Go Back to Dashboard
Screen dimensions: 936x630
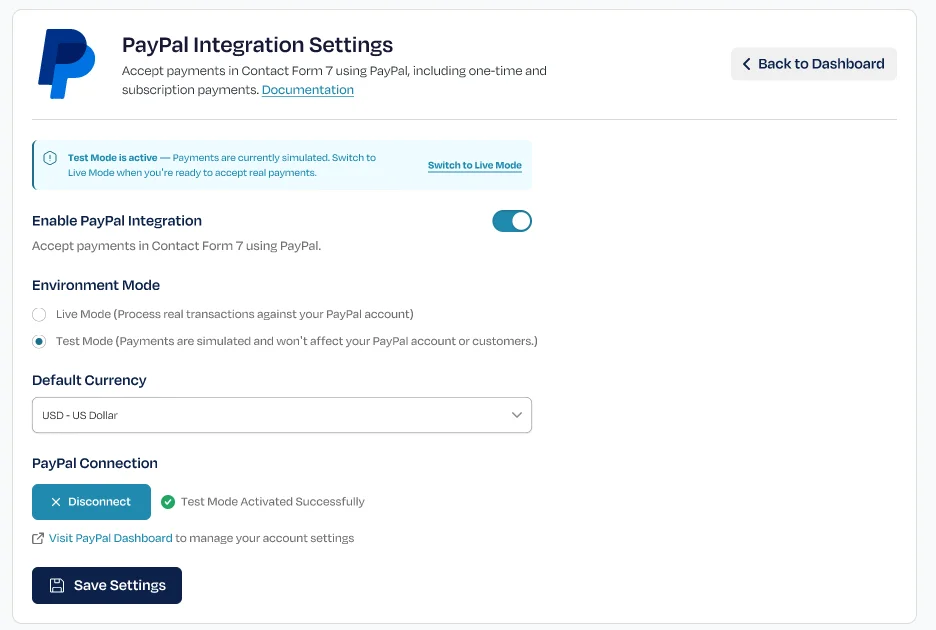pos(814,64)
